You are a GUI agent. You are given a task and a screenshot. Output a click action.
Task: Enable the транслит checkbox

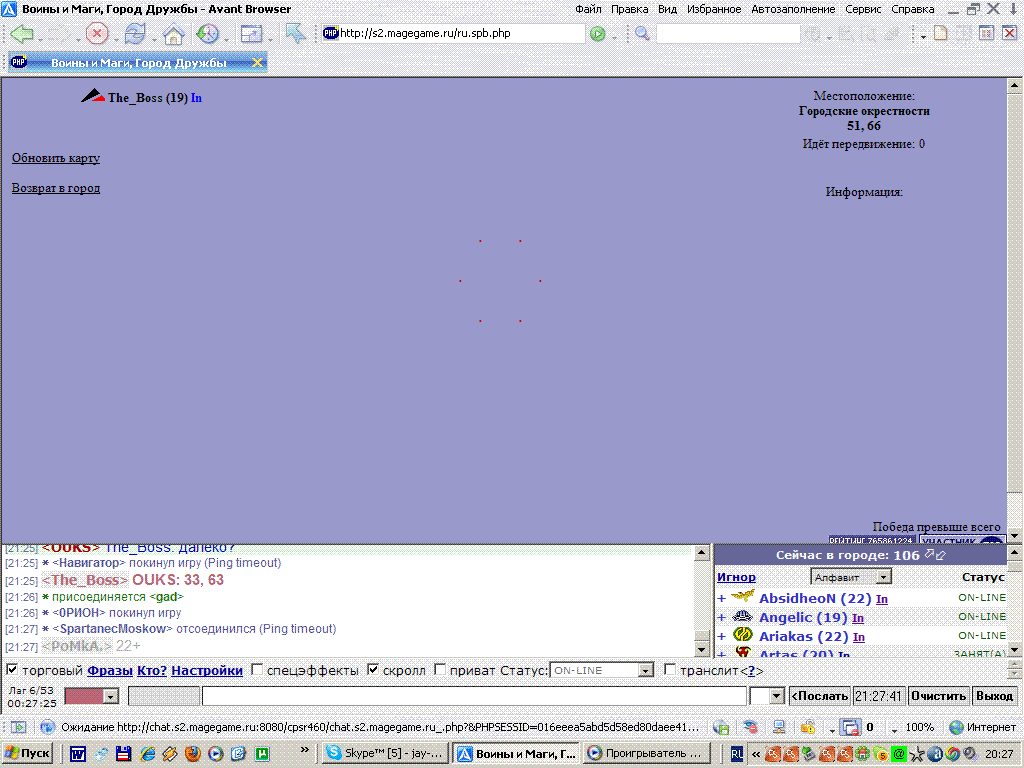coord(669,669)
